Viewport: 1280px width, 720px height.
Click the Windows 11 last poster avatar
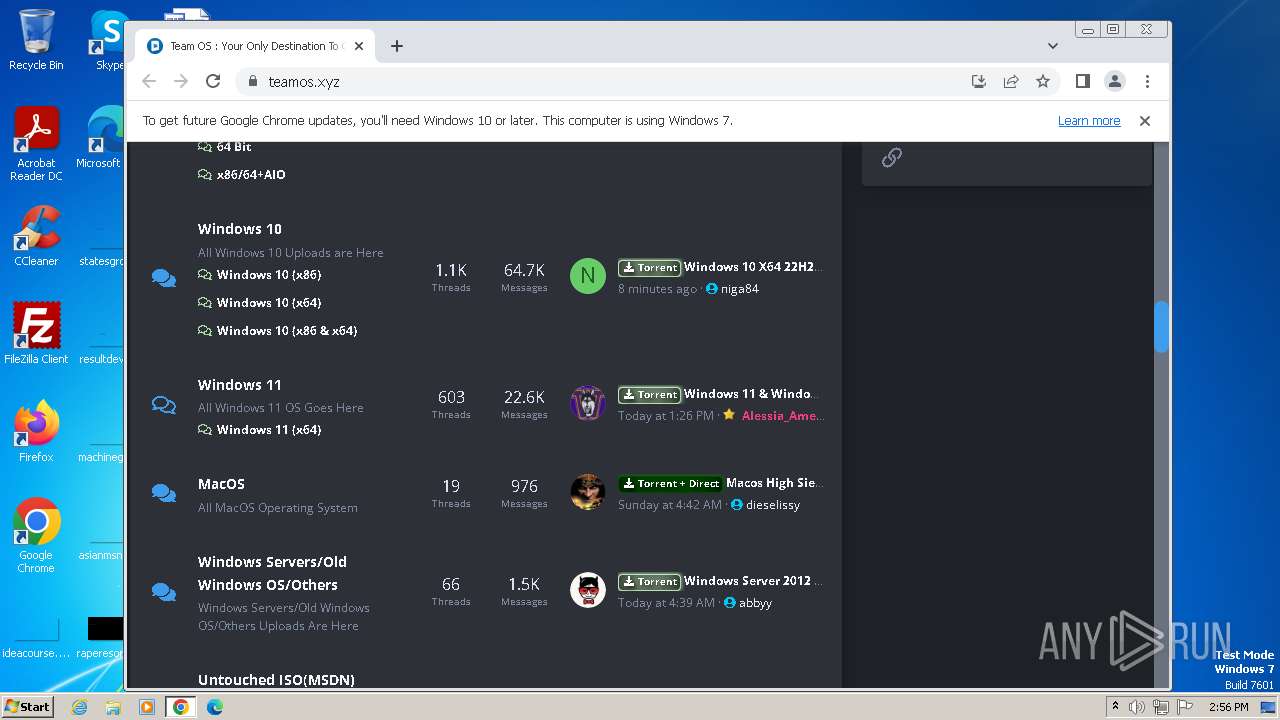(588, 403)
